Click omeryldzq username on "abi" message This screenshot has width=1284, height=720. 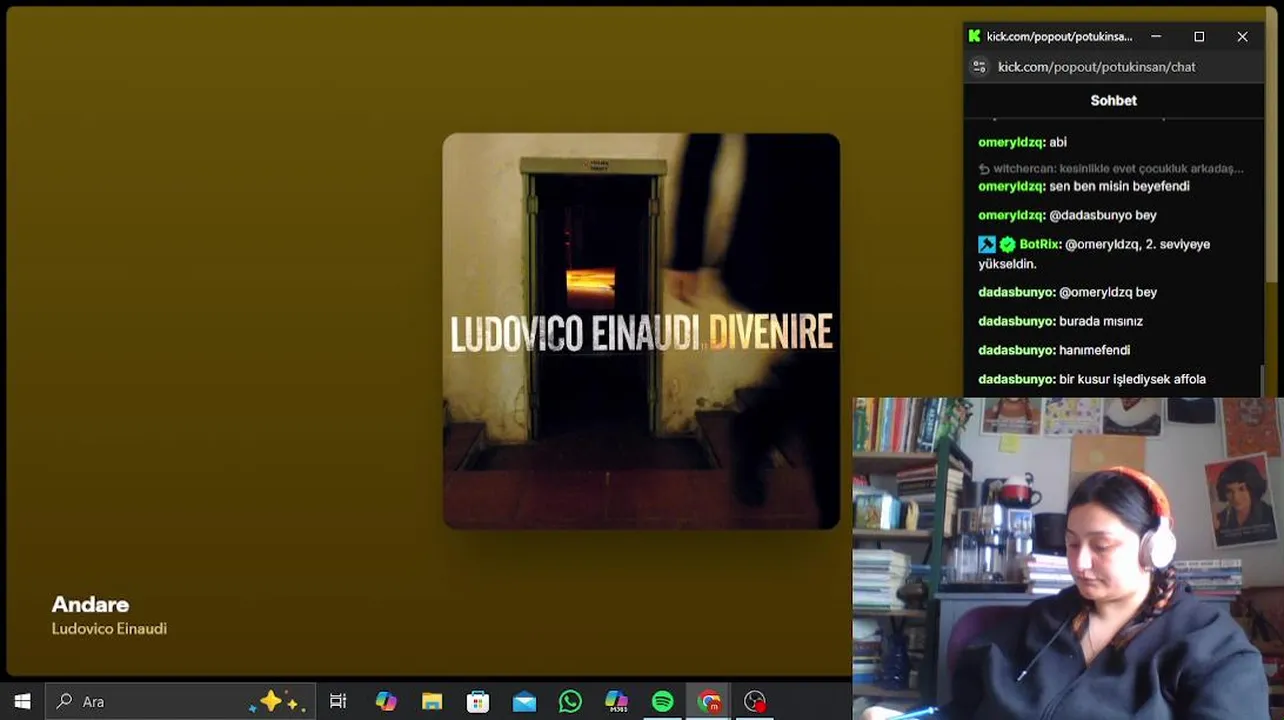(x=1011, y=142)
